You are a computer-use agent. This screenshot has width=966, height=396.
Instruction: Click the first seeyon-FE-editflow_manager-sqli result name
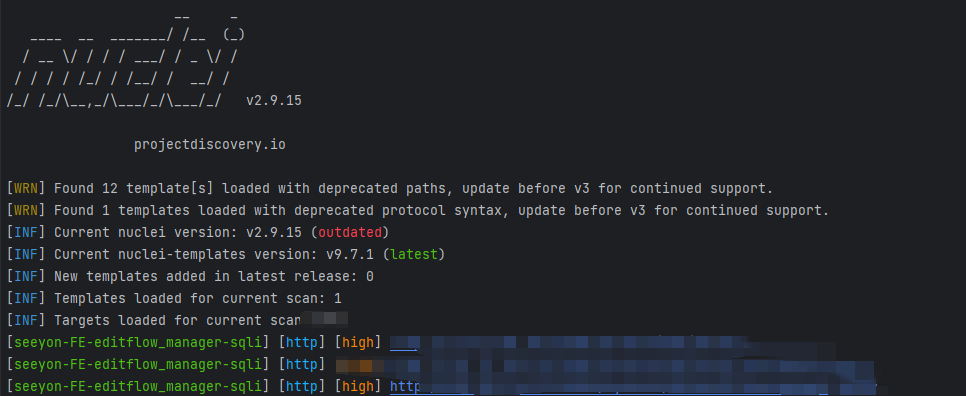pyautogui.click(x=138, y=343)
